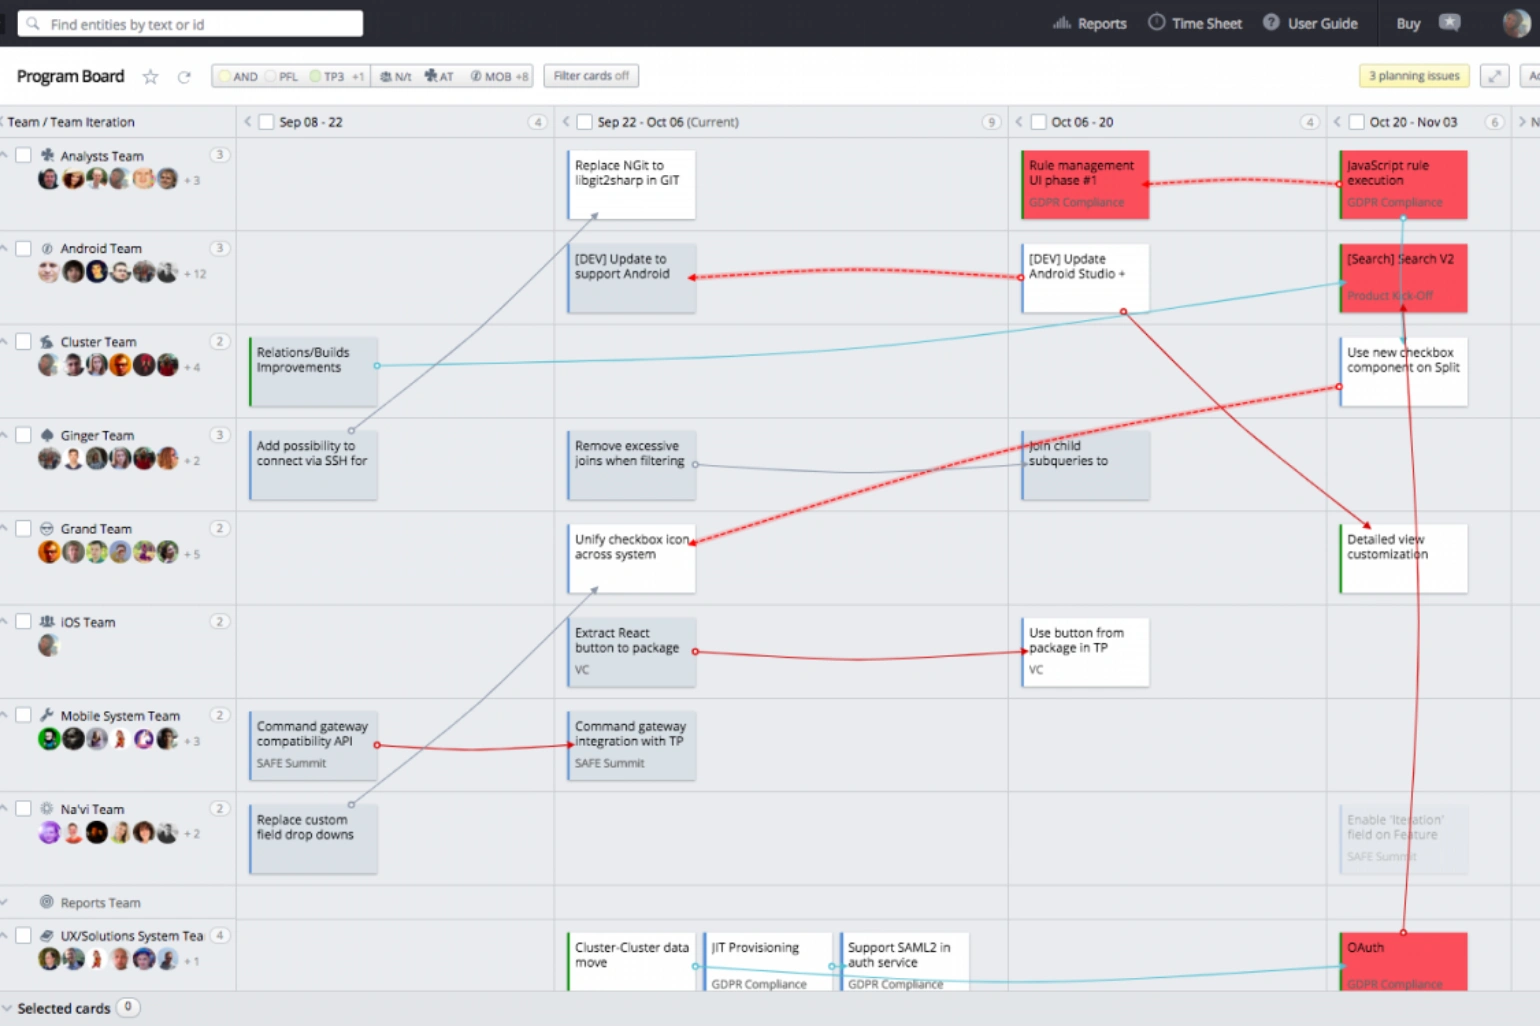1540x1026 pixels.
Task: Open the '[Search] Search V2' card
Action: [x=1403, y=278]
